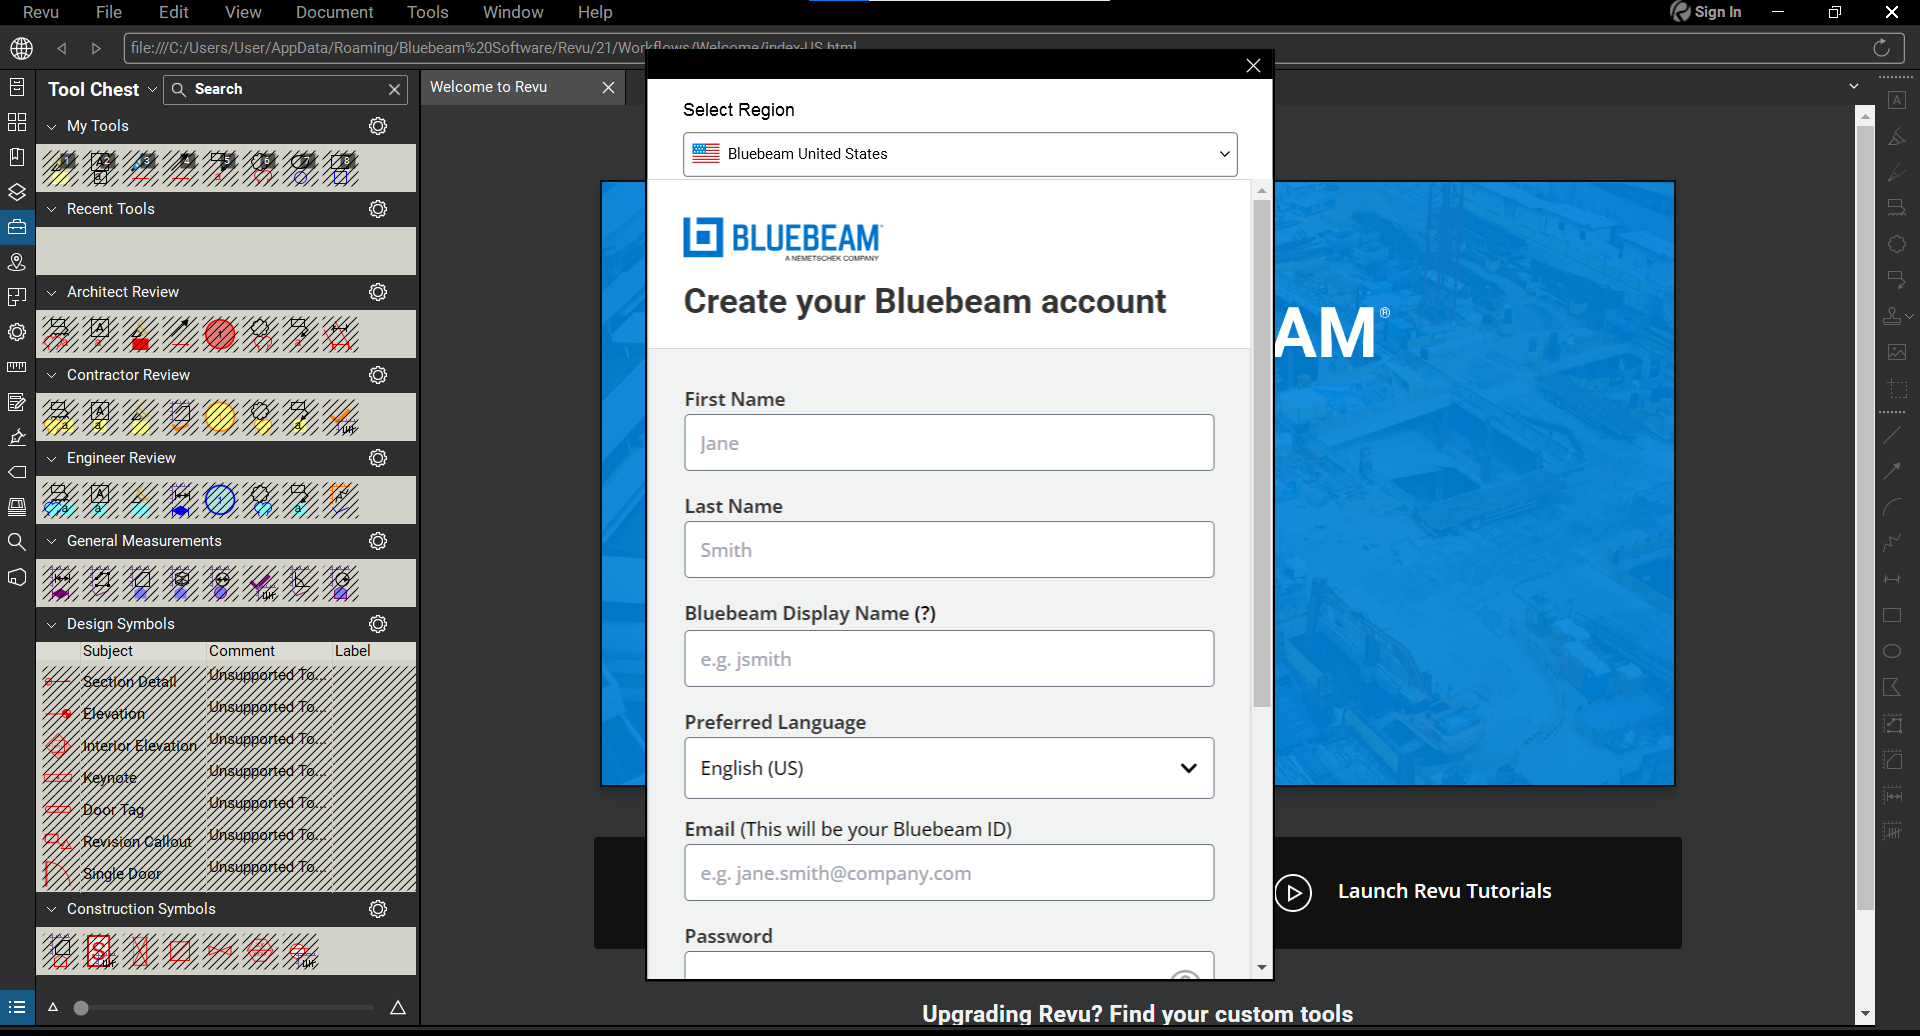The image size is (1920, 1036).
Task: Click the First Name input field
Action: click(x=948, y=443)
